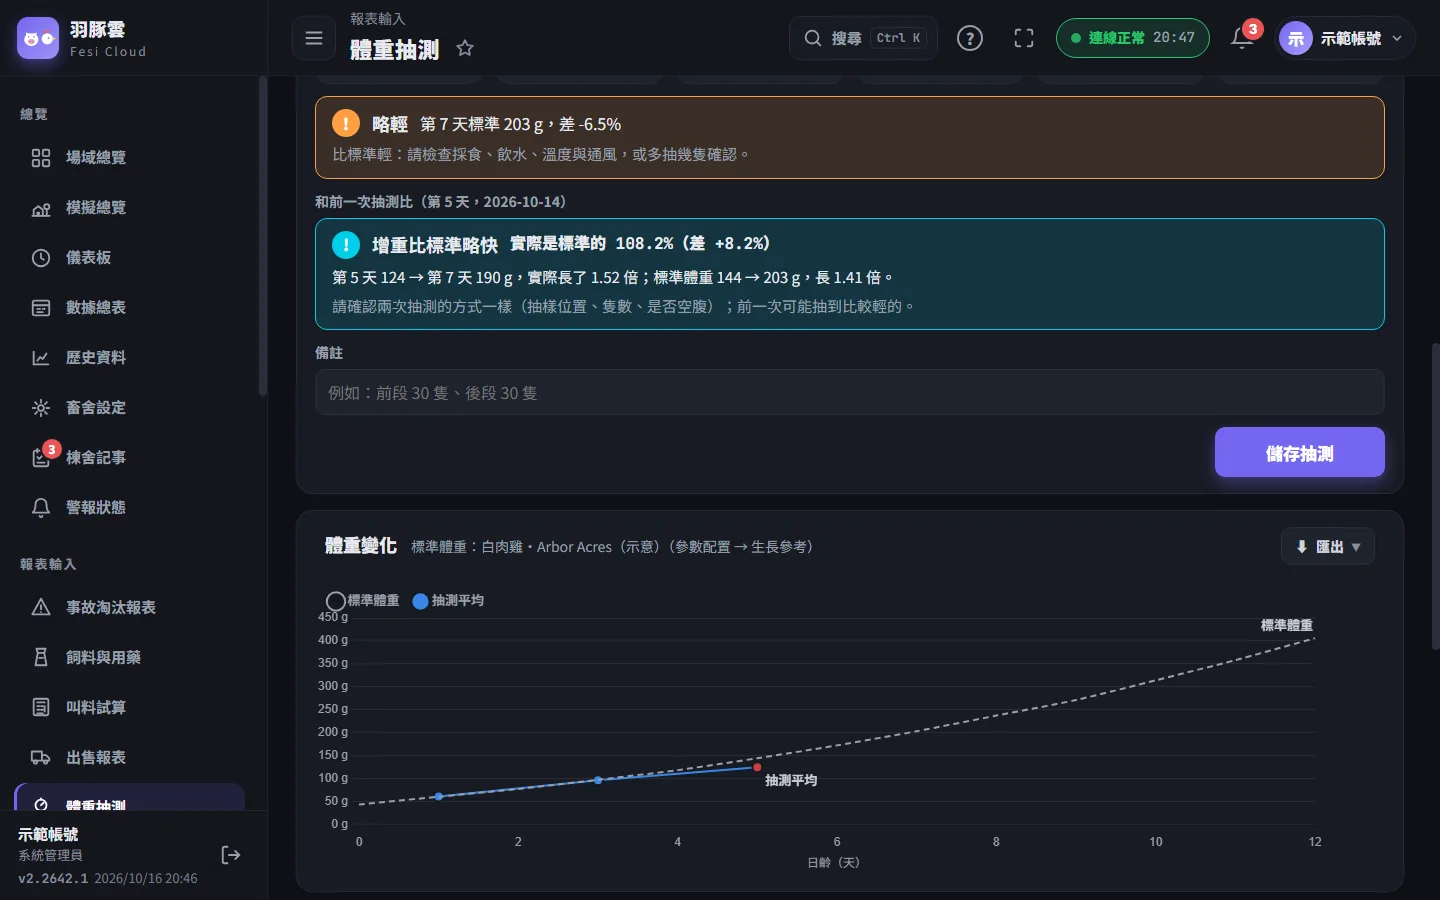Screen dimensions: 1440x900
Task: Click the 參數配置 → 生長參考 text
Action: 739,547
